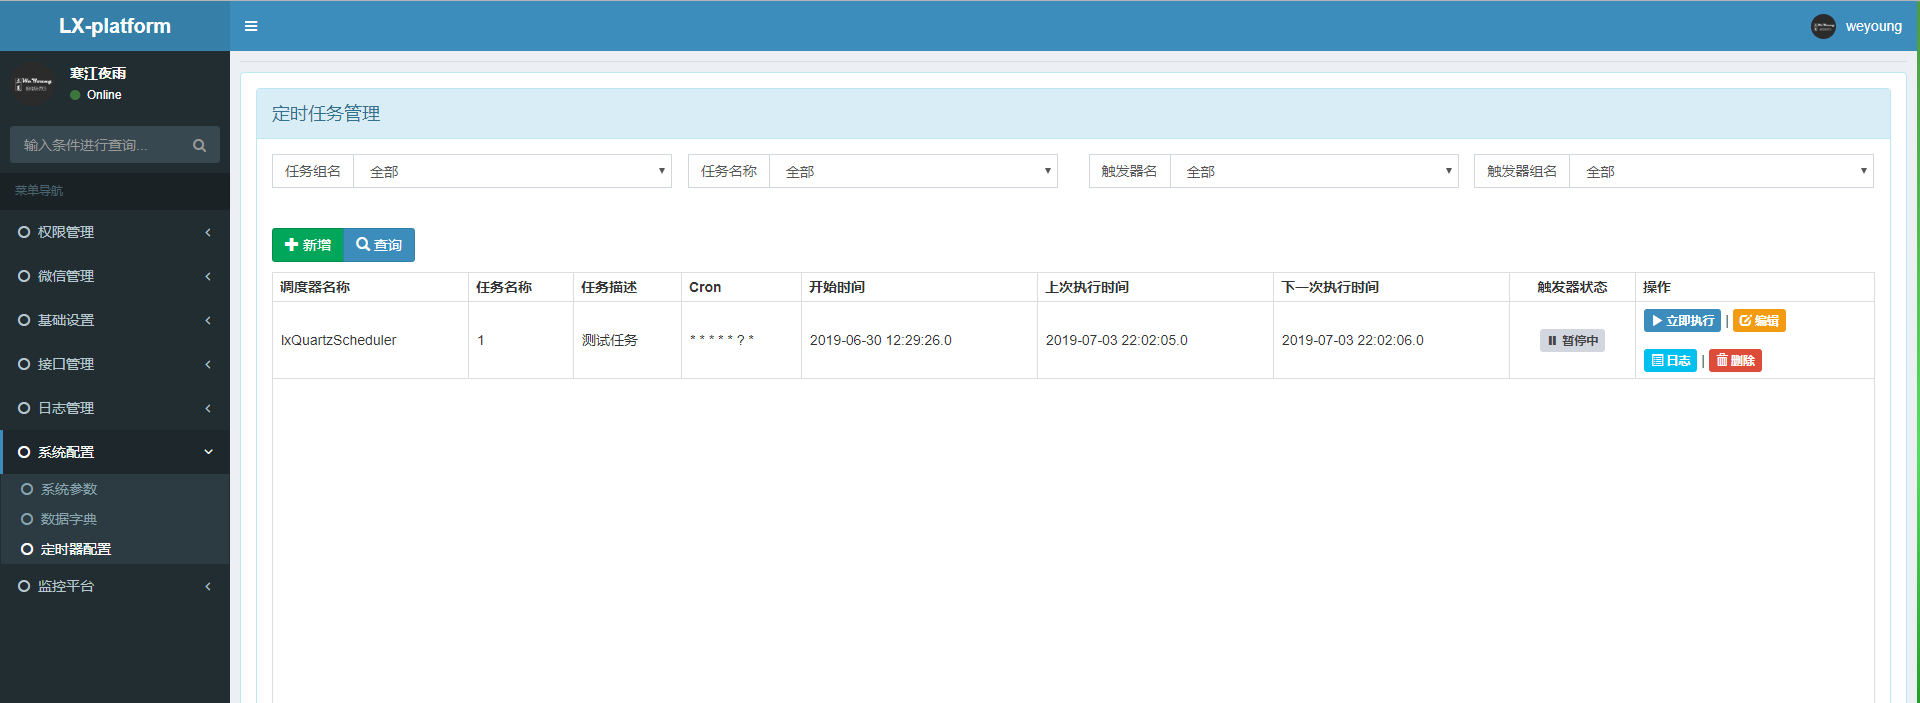Click the orange 编辑 edit button
This screenshot has height=703, width=1920.
point(1759,321)
